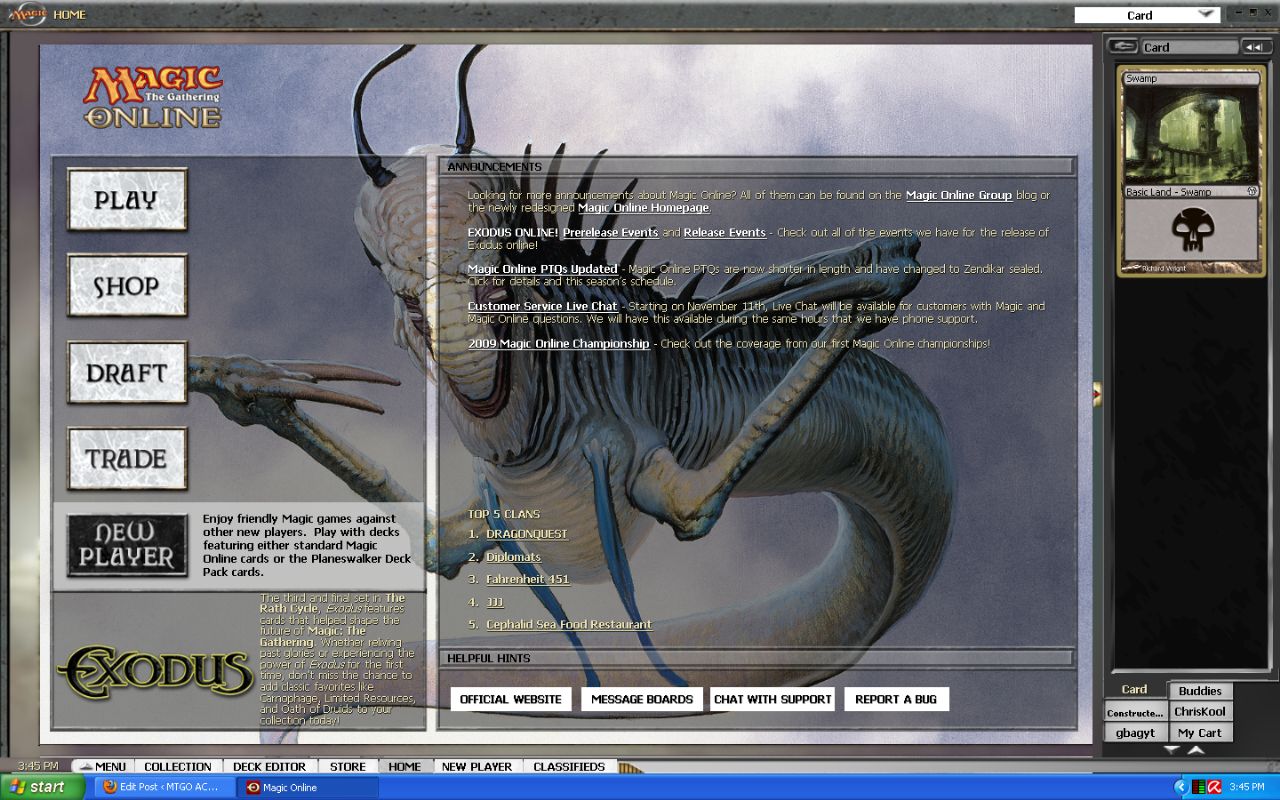The height and width of the screenshot is (800, 1280).
Task: Select the Buddies tab in side panel
Action: click(x=1199, y=691)
